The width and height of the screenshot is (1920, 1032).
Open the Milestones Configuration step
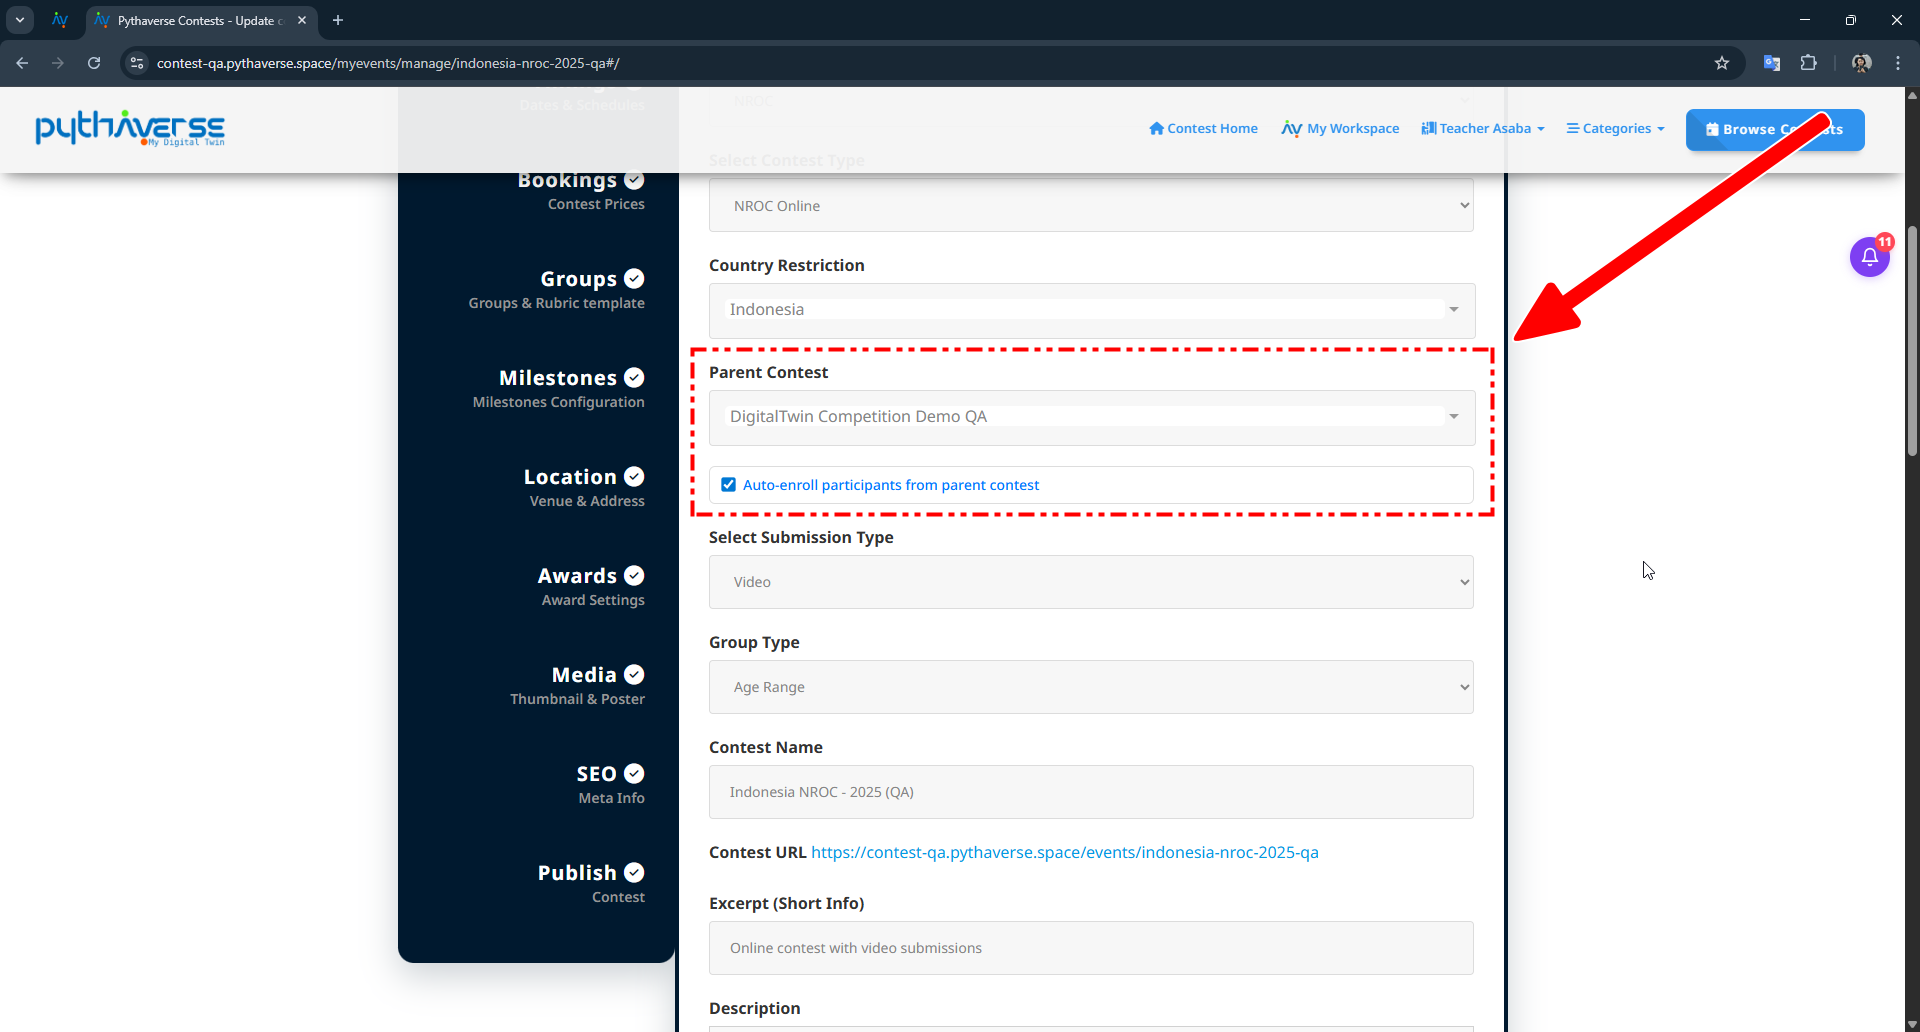pos(558,388)
